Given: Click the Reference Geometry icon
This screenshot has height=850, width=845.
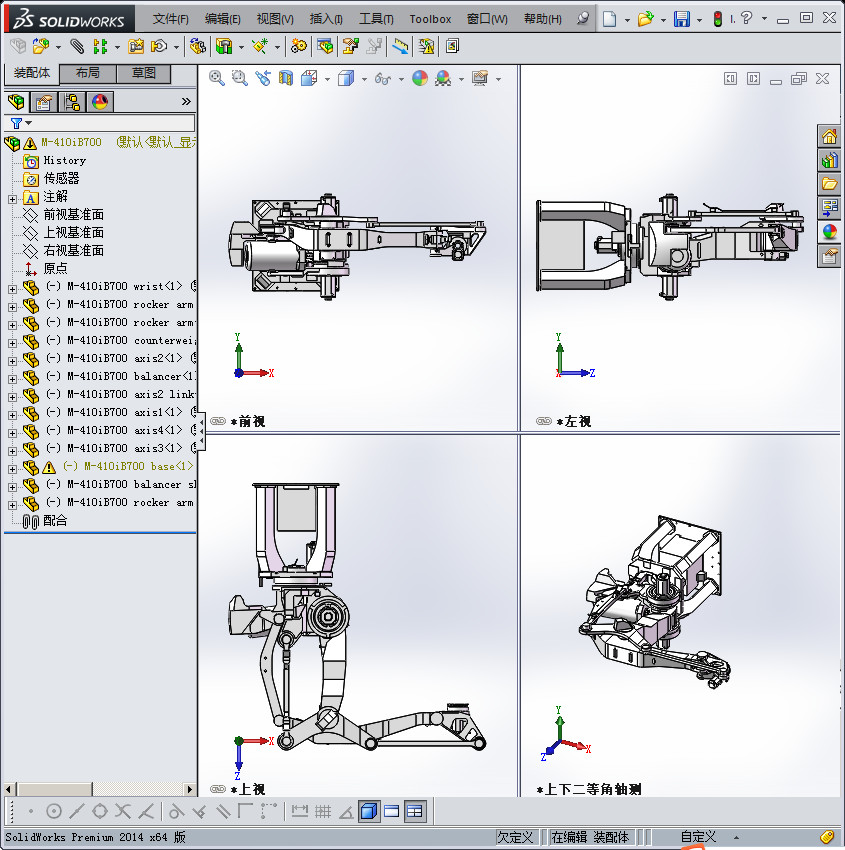Looking at the screenshot, I should pyautogui.click(x=260, y=47).
